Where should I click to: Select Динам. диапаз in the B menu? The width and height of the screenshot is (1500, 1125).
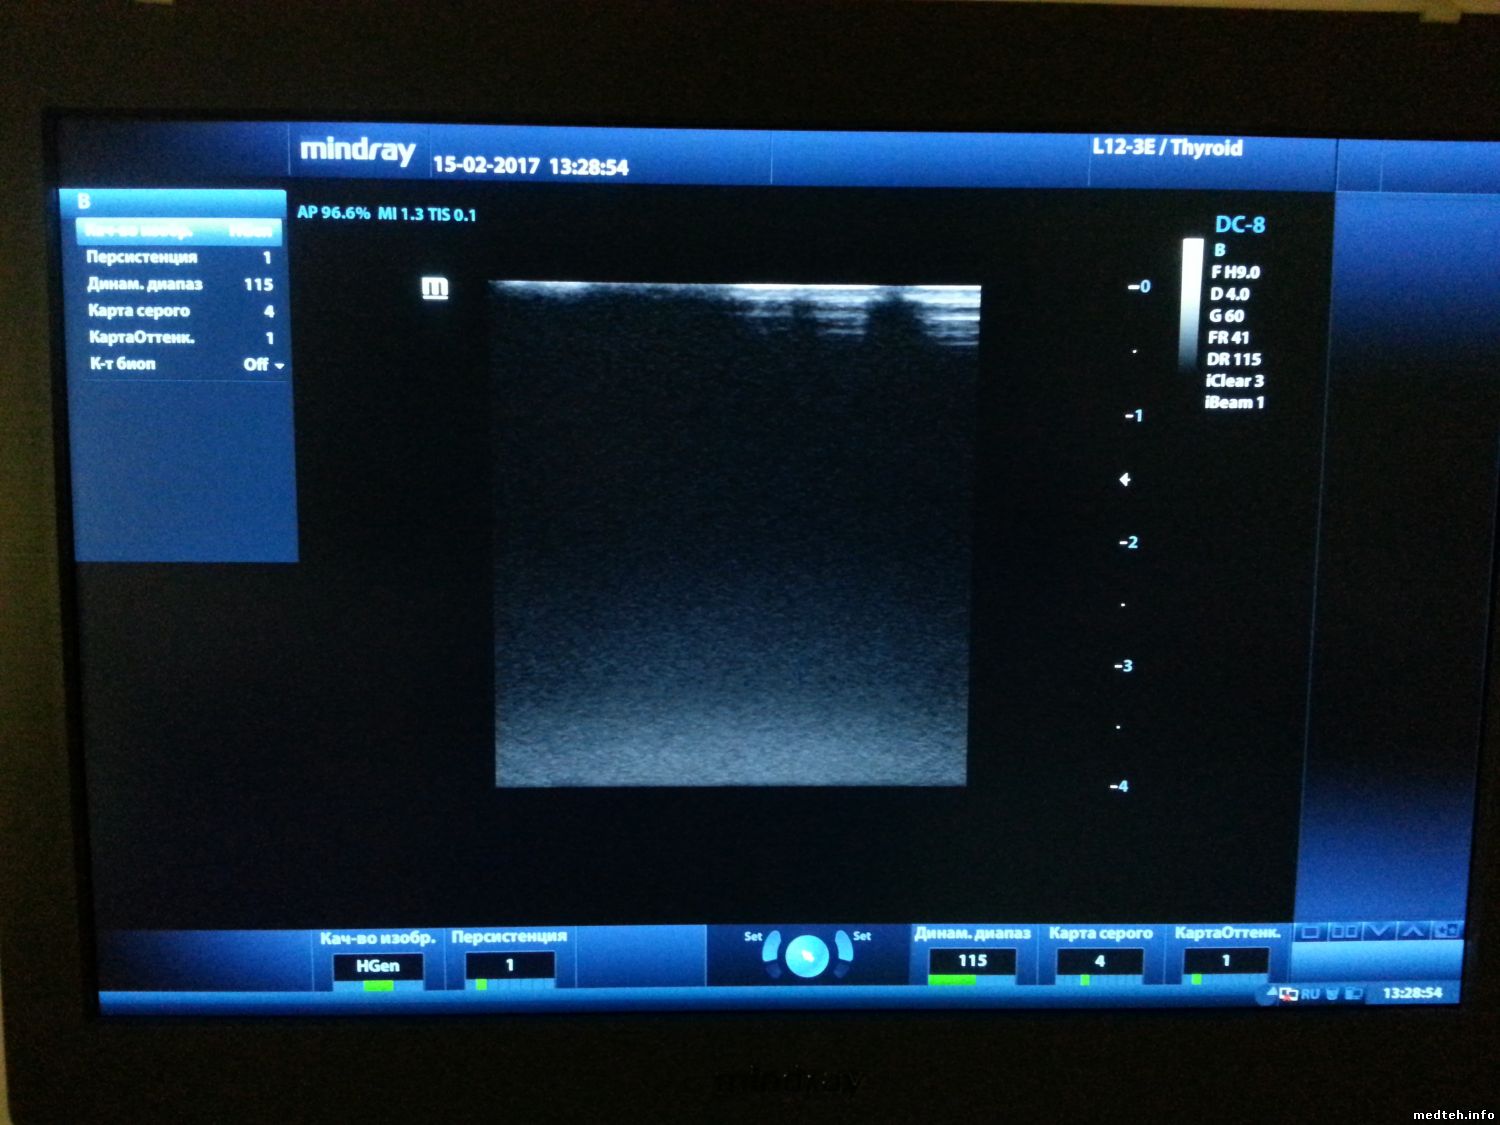point(144,284)
